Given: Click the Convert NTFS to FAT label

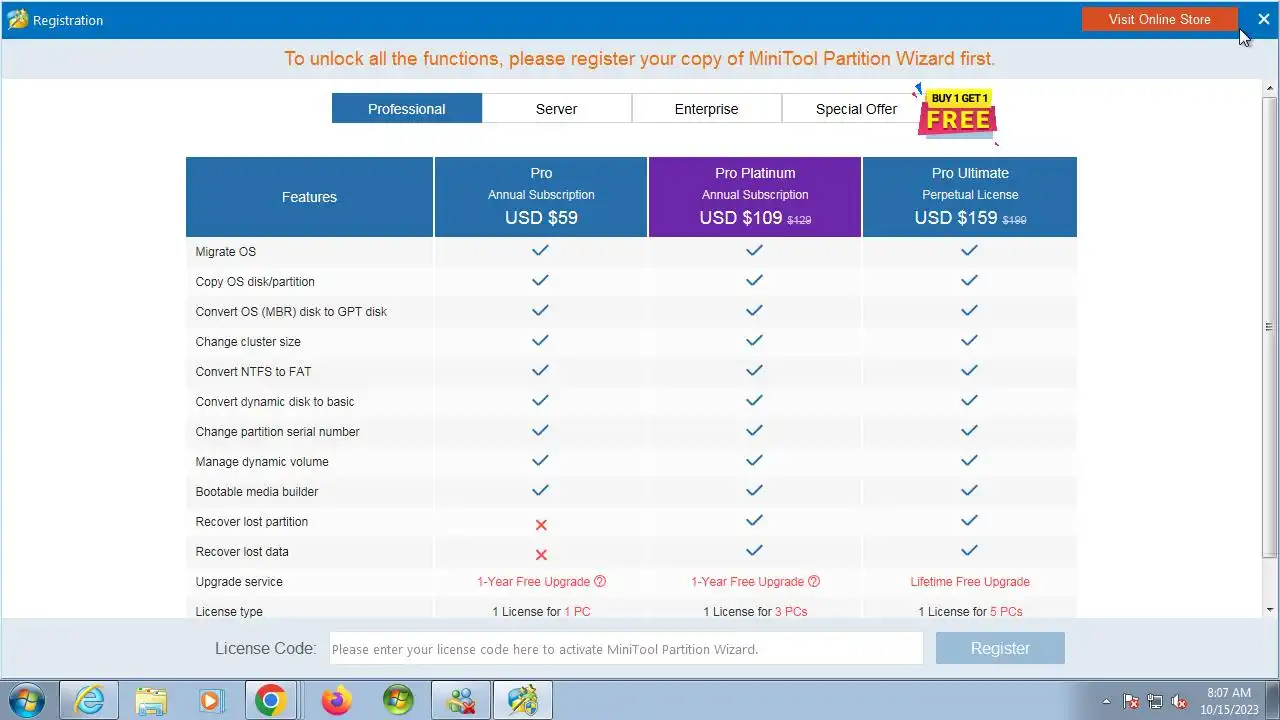Looking at the screenshot, I should (x=253, y=371).
